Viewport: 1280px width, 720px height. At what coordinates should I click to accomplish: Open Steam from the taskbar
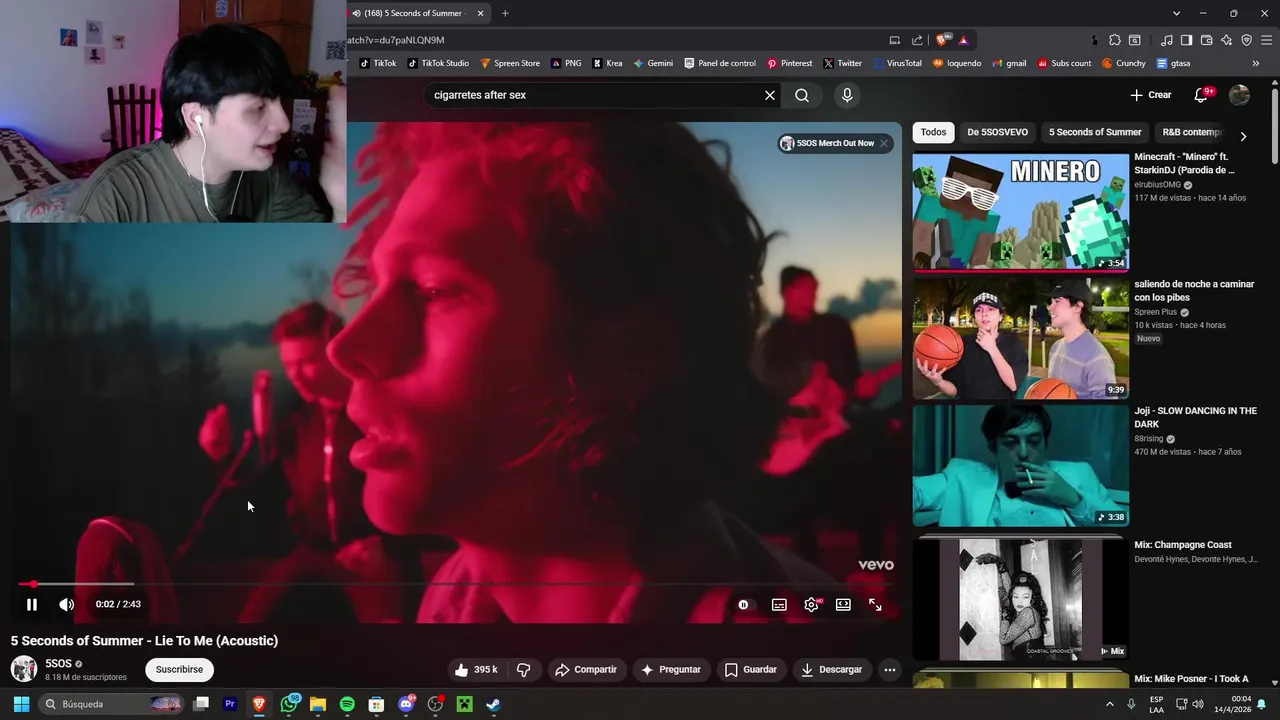(493, 704)
